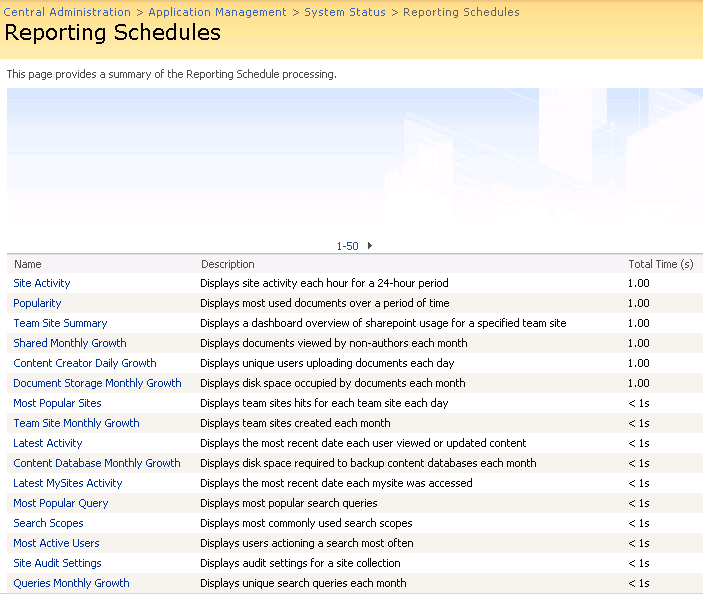View the Site Audit Settings report
Image resolution: width=703 pixels, height=594 pixels.
pyautogui.click(x=57, y=563)
